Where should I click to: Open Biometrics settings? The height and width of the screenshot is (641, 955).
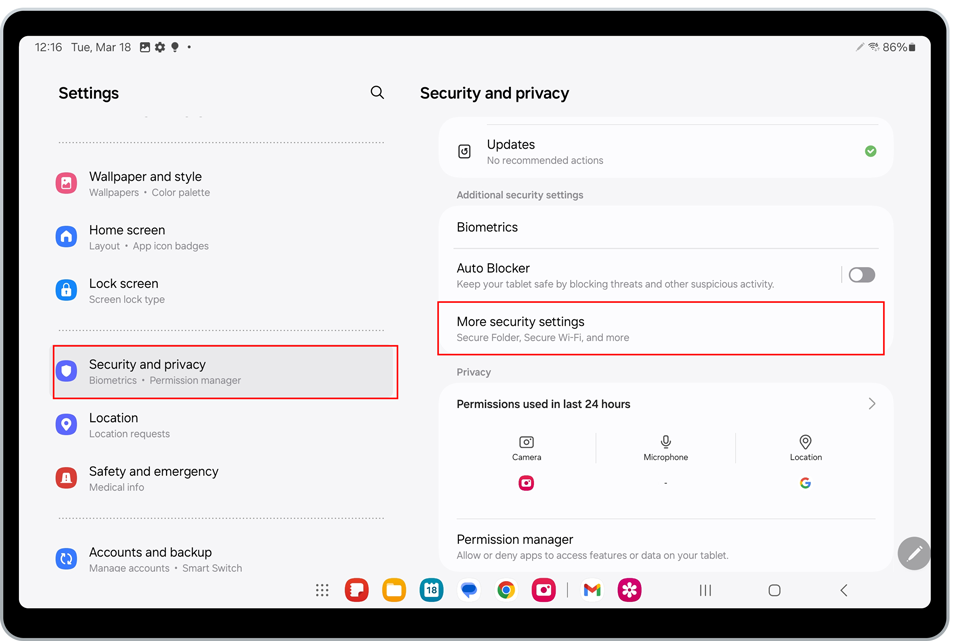point(666,227)
